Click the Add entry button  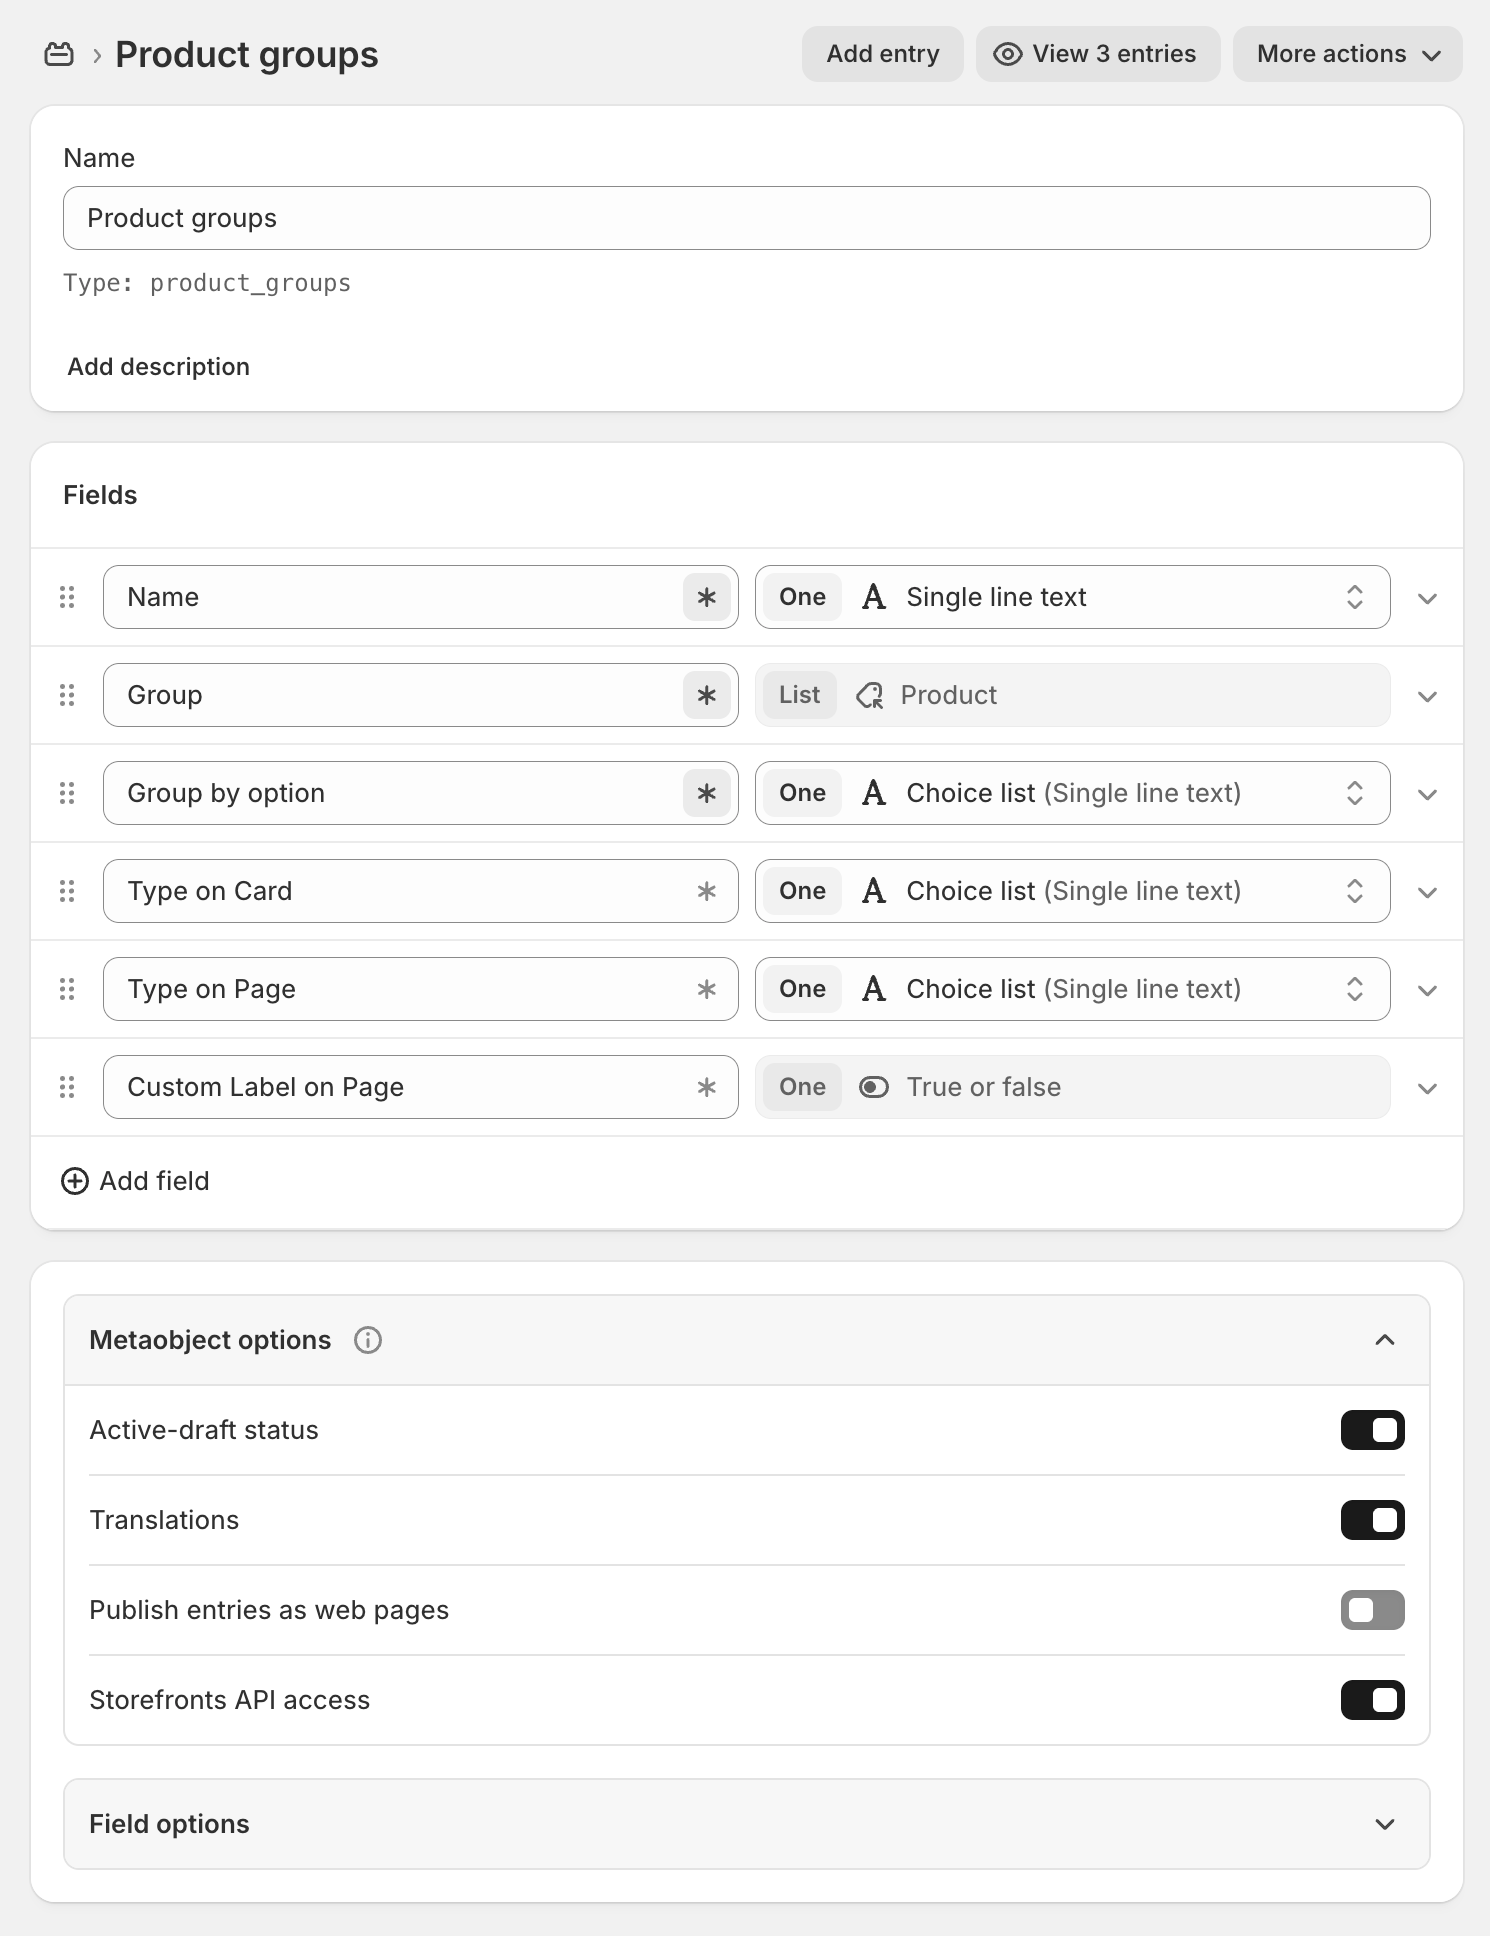[x=882, y=54]
